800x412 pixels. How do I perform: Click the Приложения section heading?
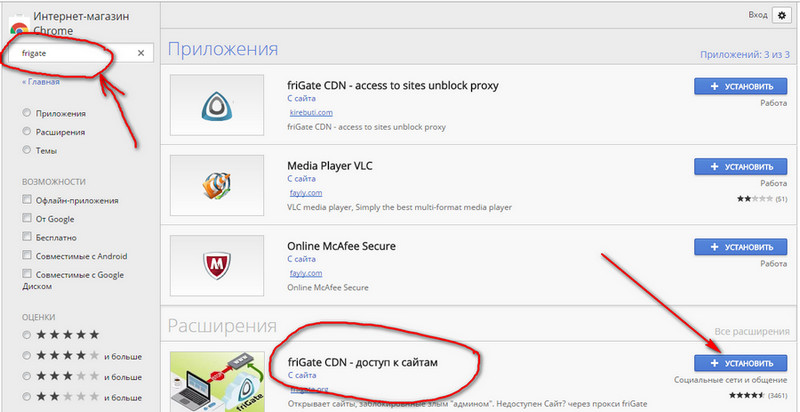pos(223,49)
